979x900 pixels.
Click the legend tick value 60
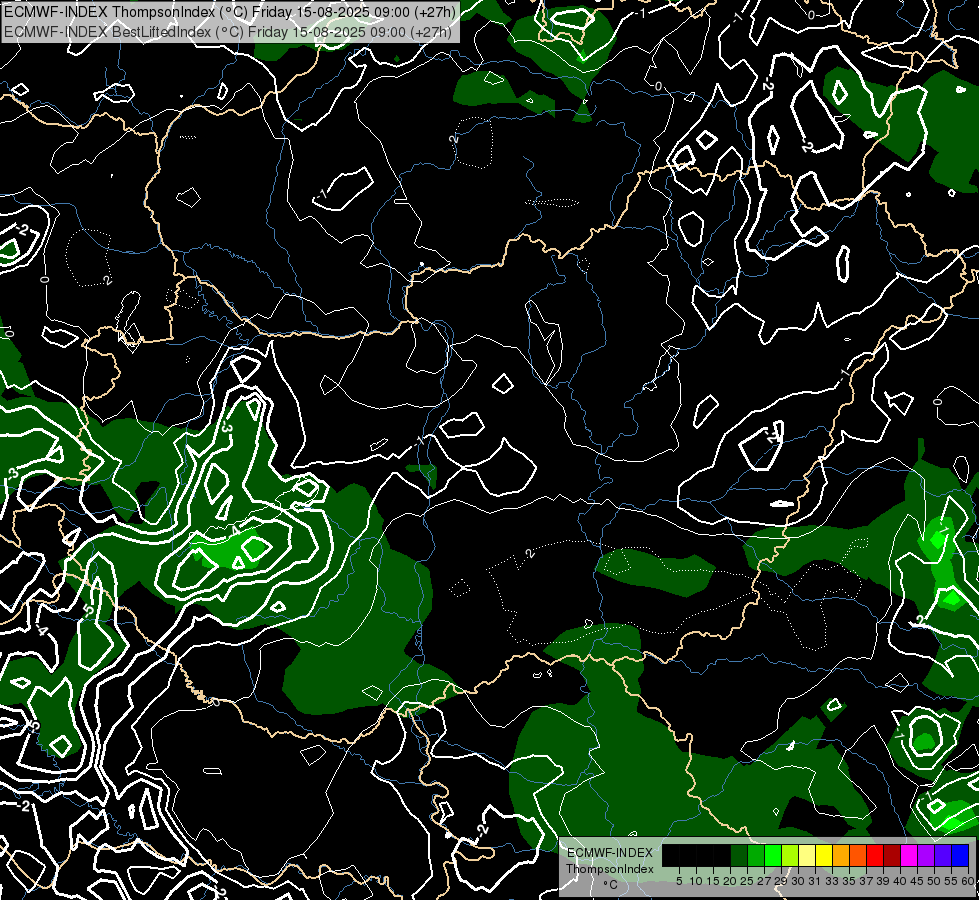968,881
